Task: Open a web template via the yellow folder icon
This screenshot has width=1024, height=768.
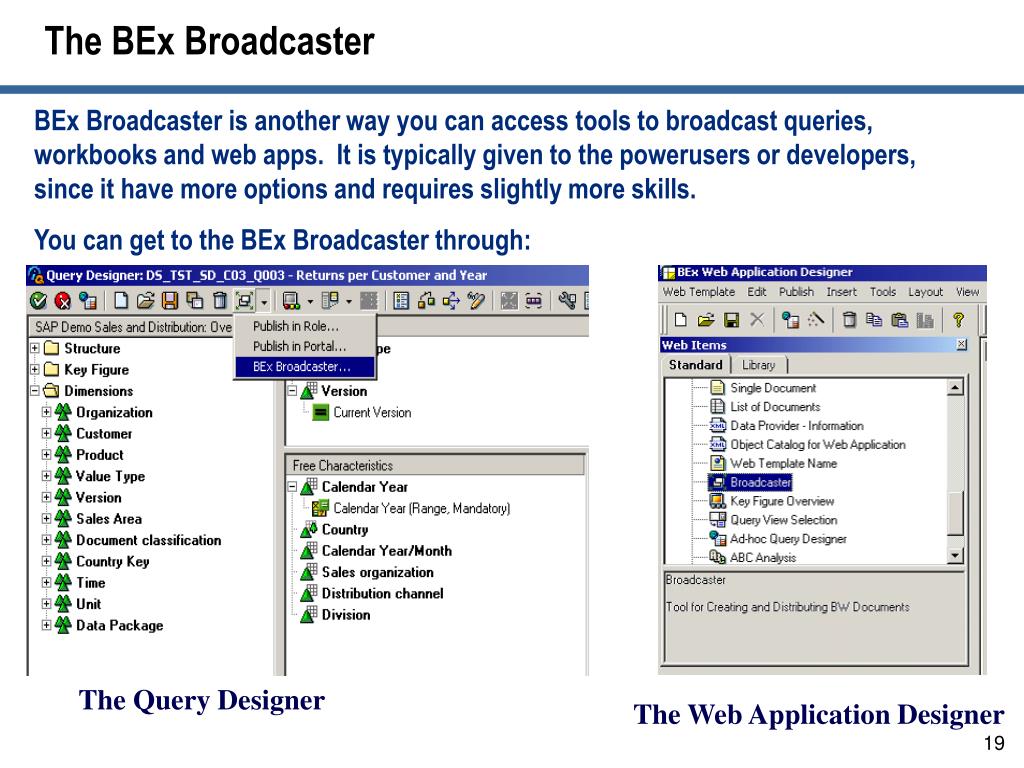Action: point(705,319)
